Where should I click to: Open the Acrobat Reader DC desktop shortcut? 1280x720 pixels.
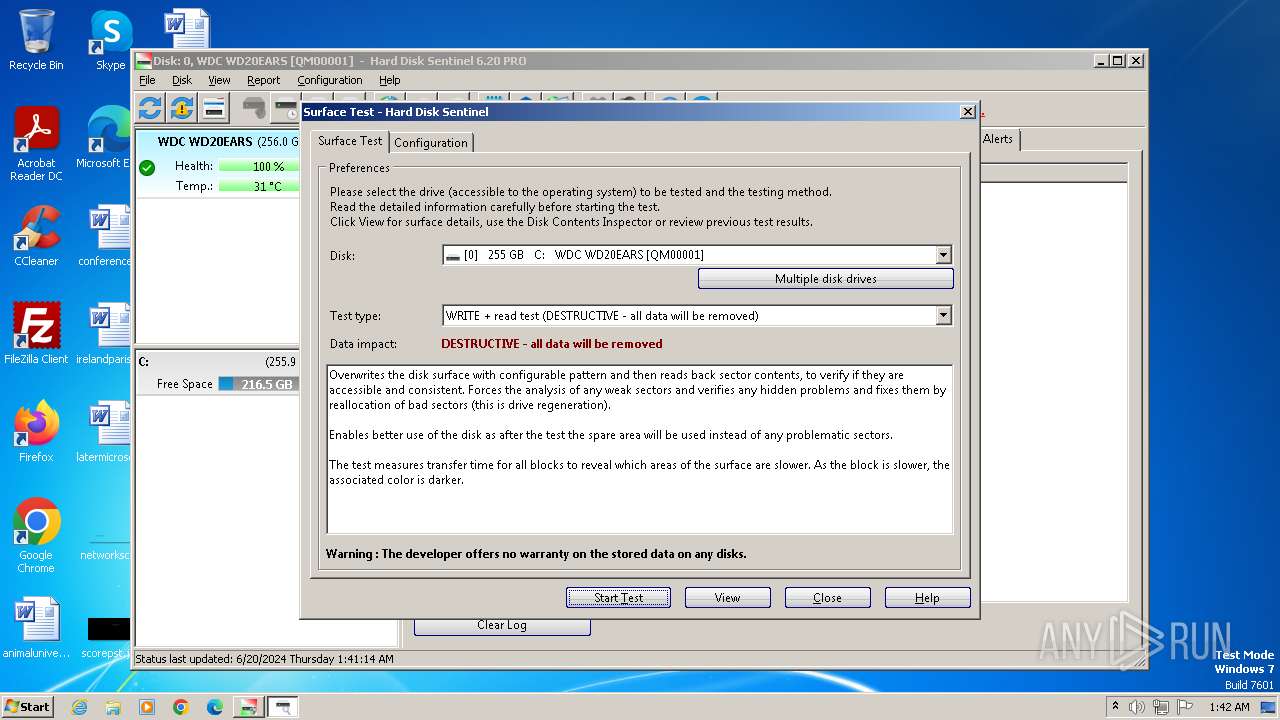pyautogui.click(x=36, y=144)
